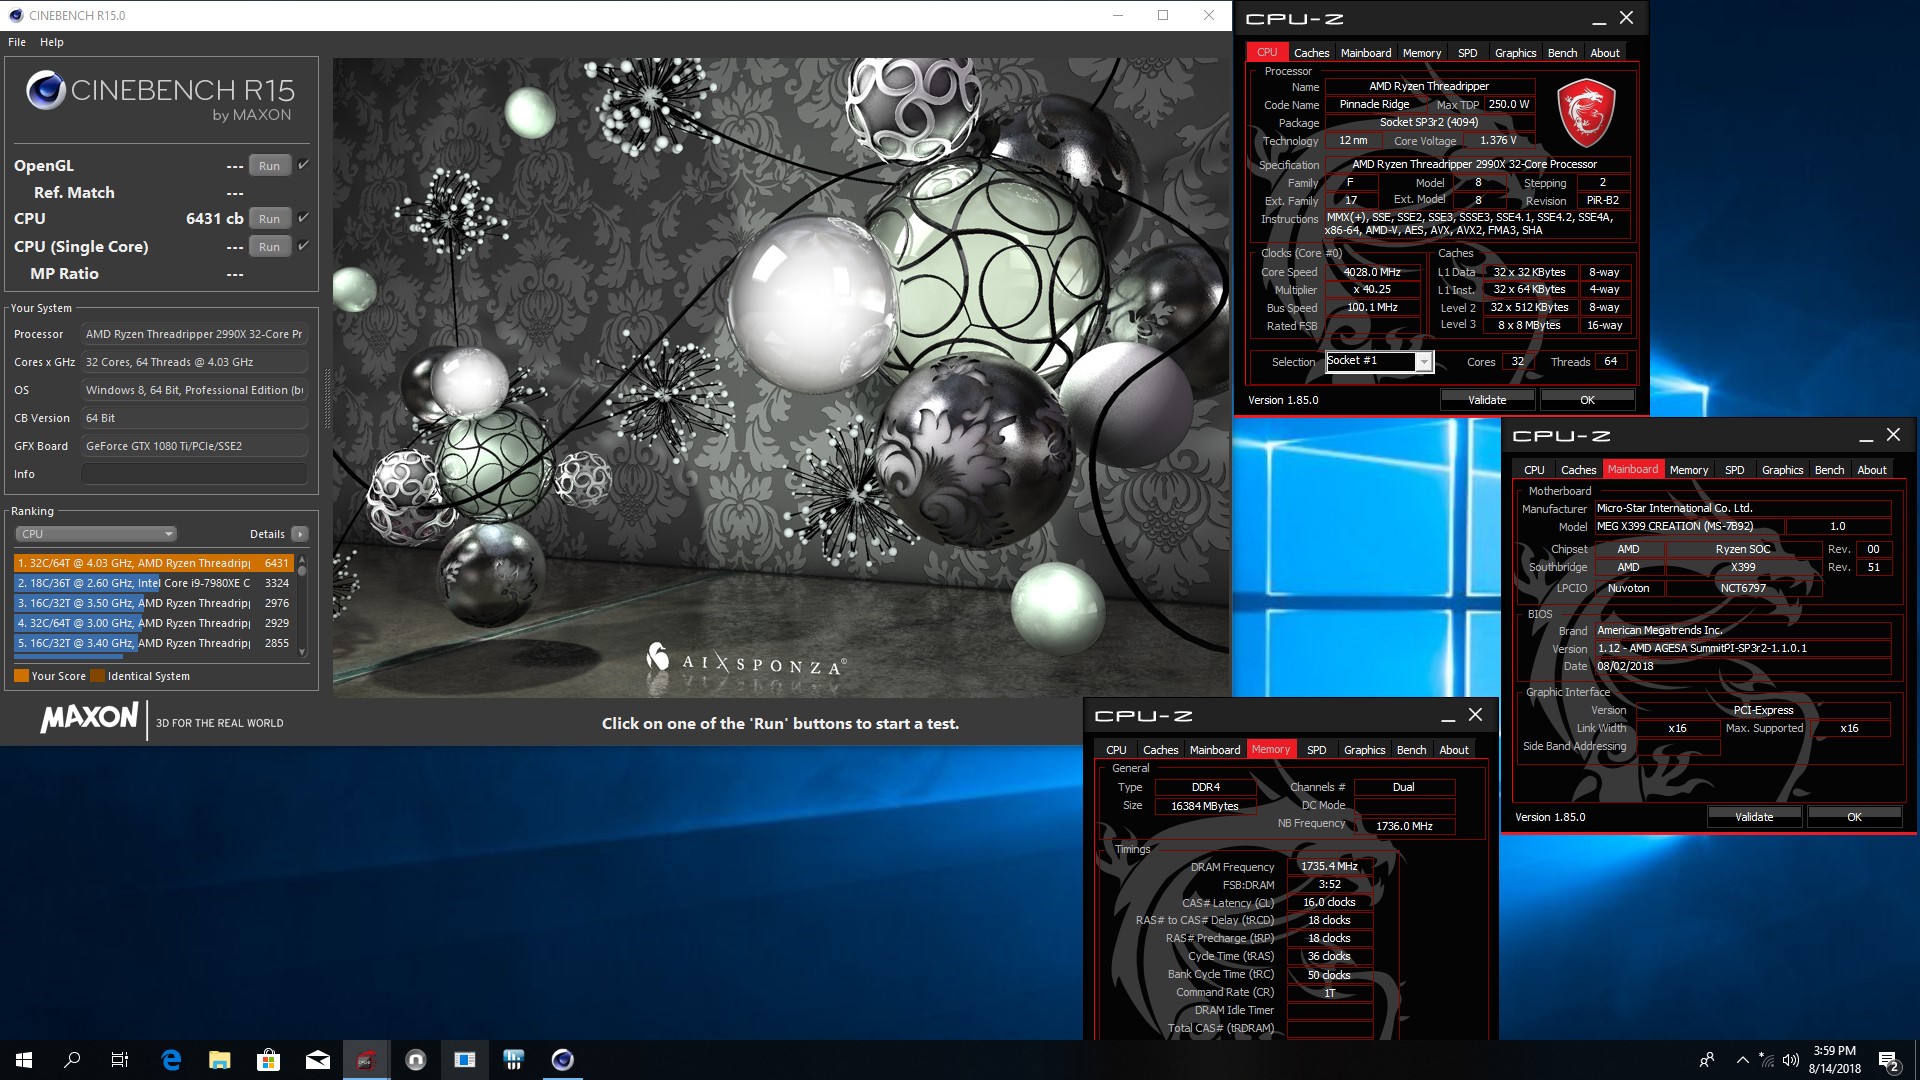The width and height of the screenshot is (1920, 1080).
Task: Open Graphics tab in Memory CPU-Z window
Action: pyautogui.click(x=1364, y=750)
